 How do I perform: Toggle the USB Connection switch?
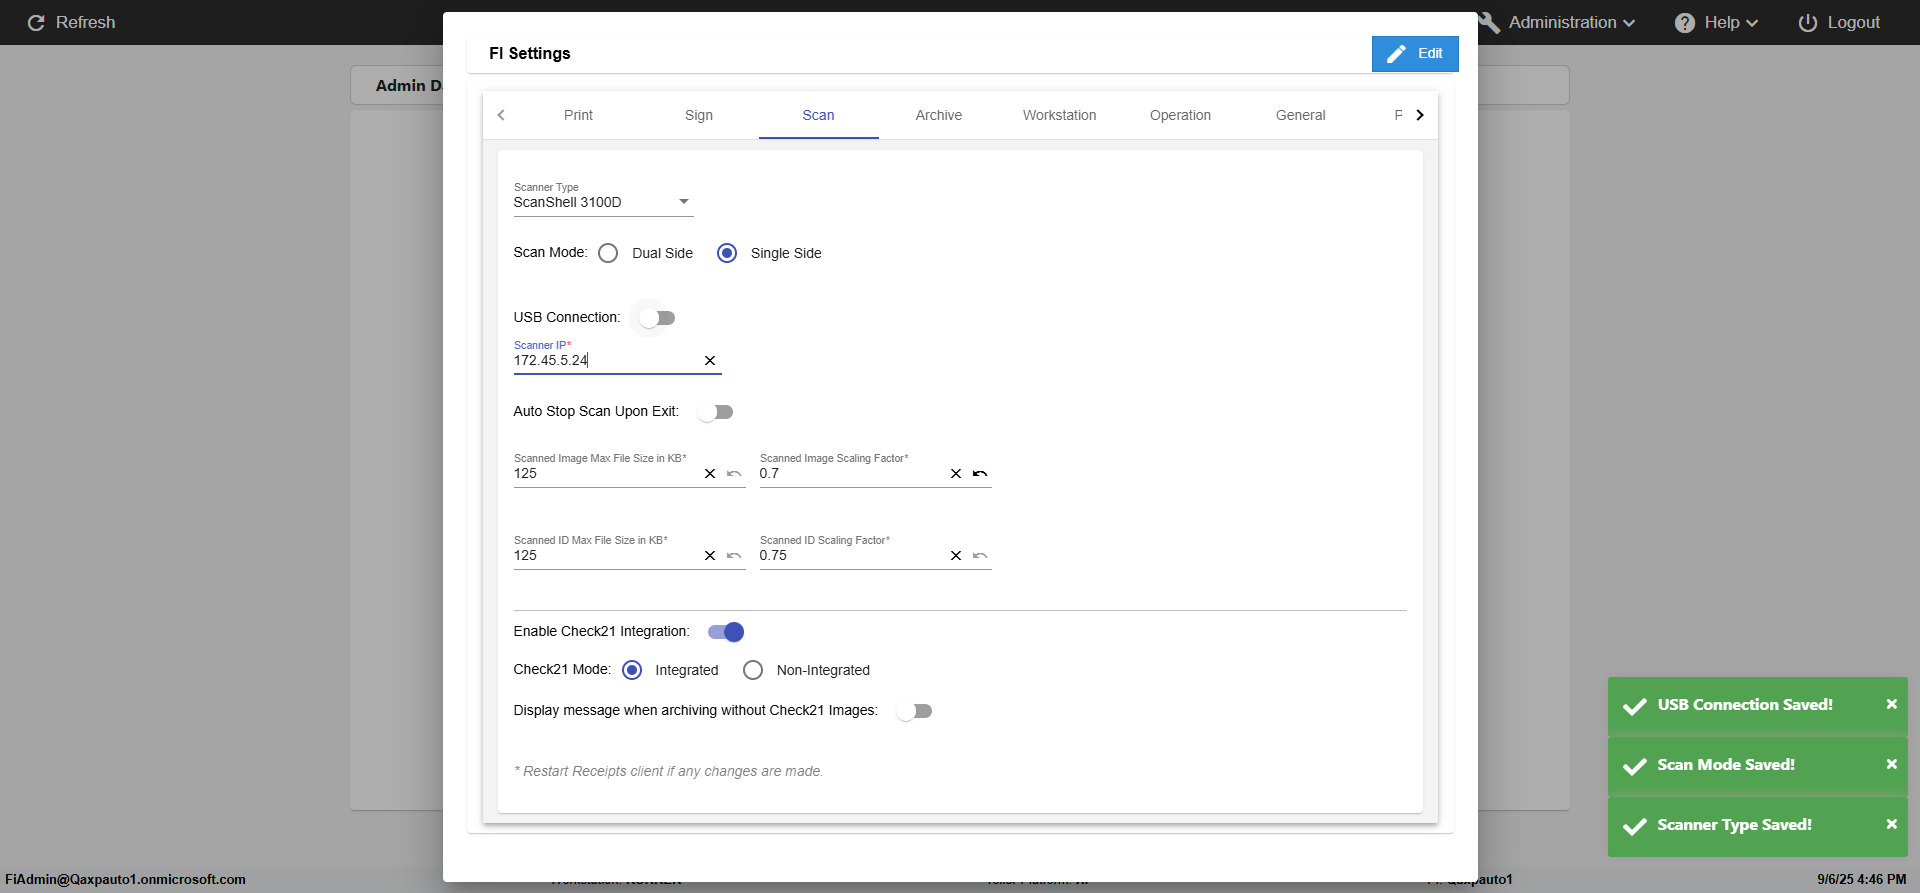tap(658, 318)
